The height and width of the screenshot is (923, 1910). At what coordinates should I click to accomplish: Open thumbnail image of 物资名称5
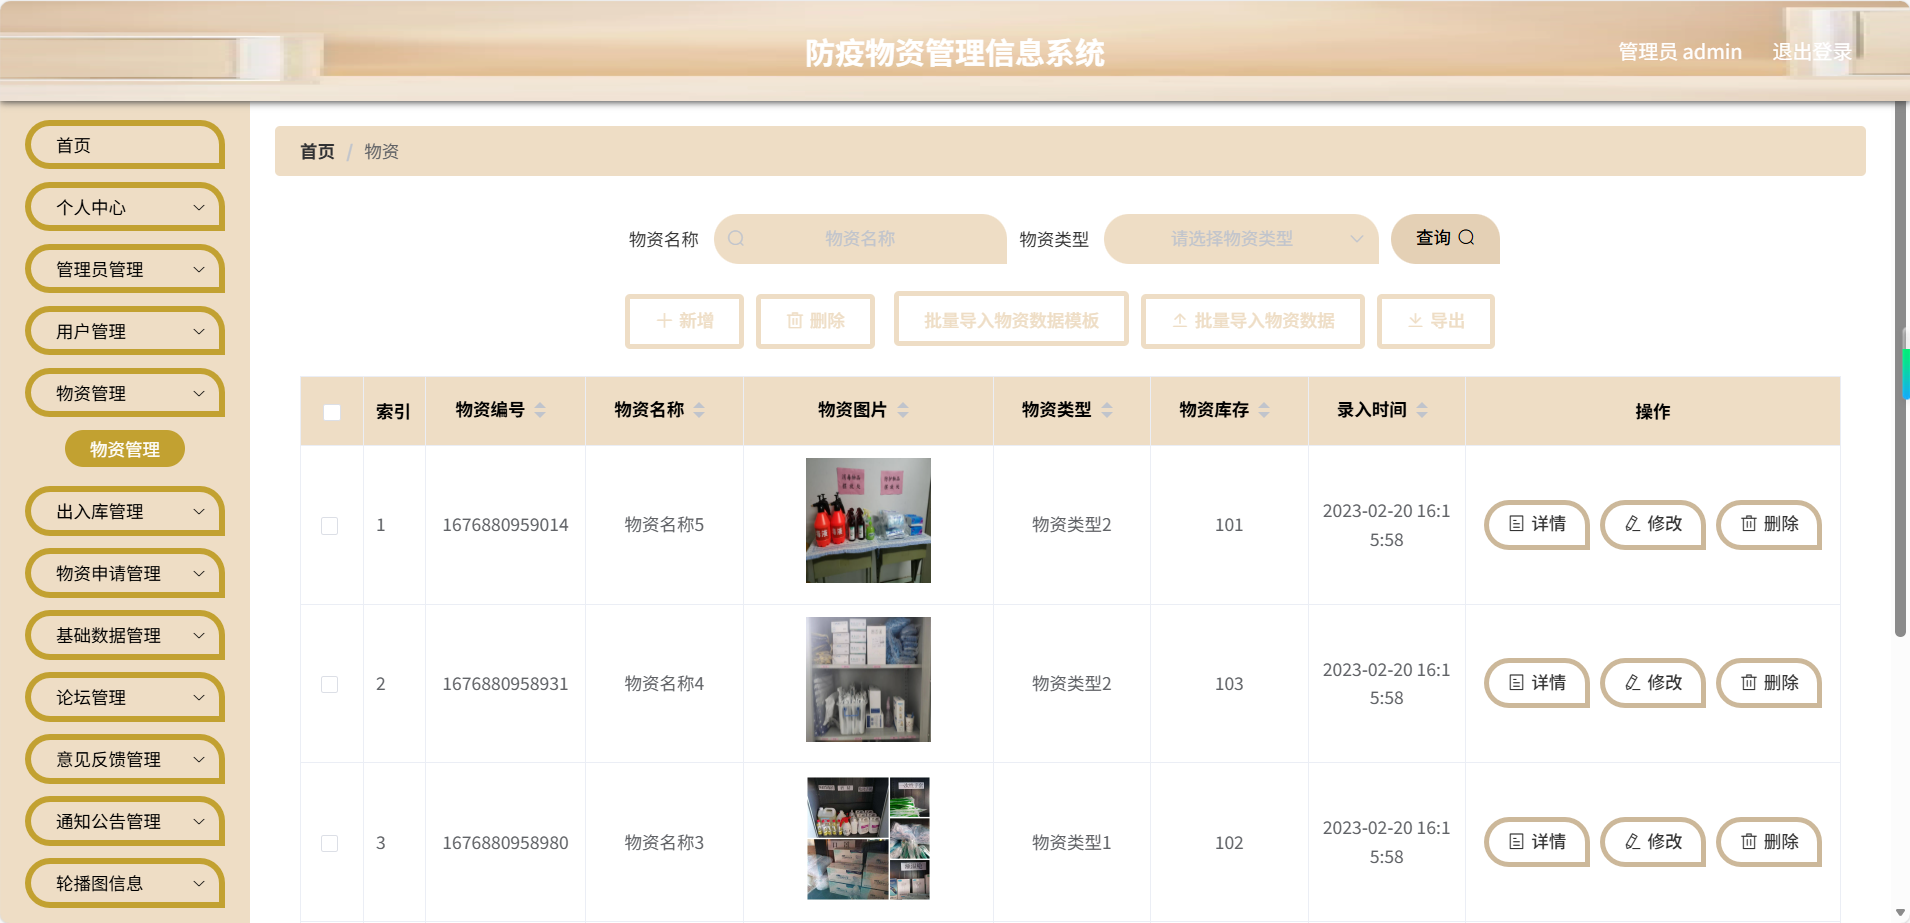click(x=868, y=520)
